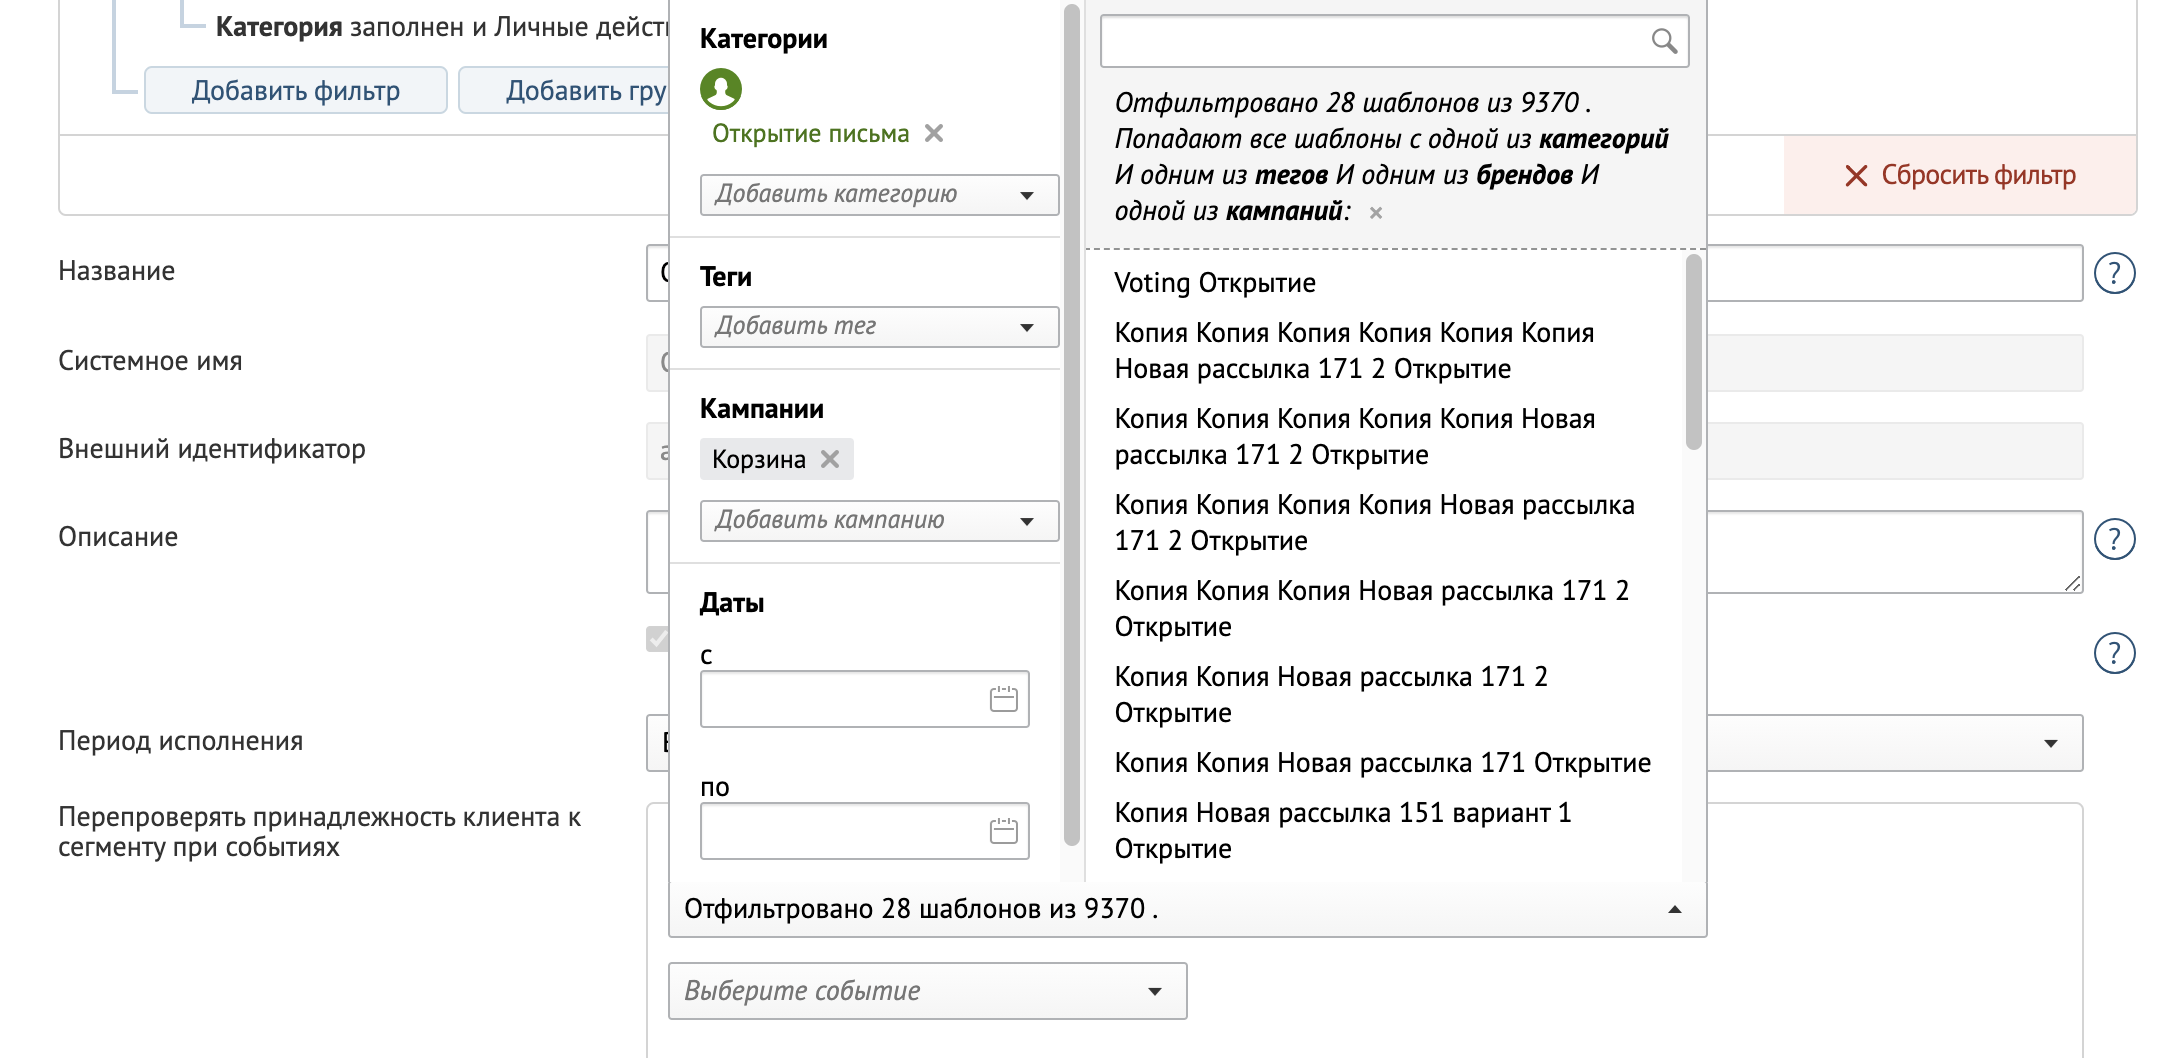Open the Добавить тег dropdown
The width and height of the screenshot is (2178, 1058).
pos(880,327)
